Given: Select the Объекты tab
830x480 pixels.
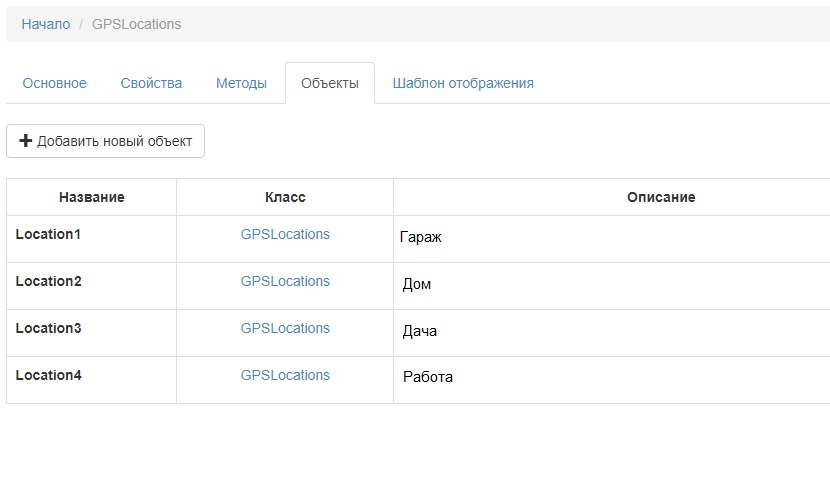Looking at the screenshot, I should point(329,83).
